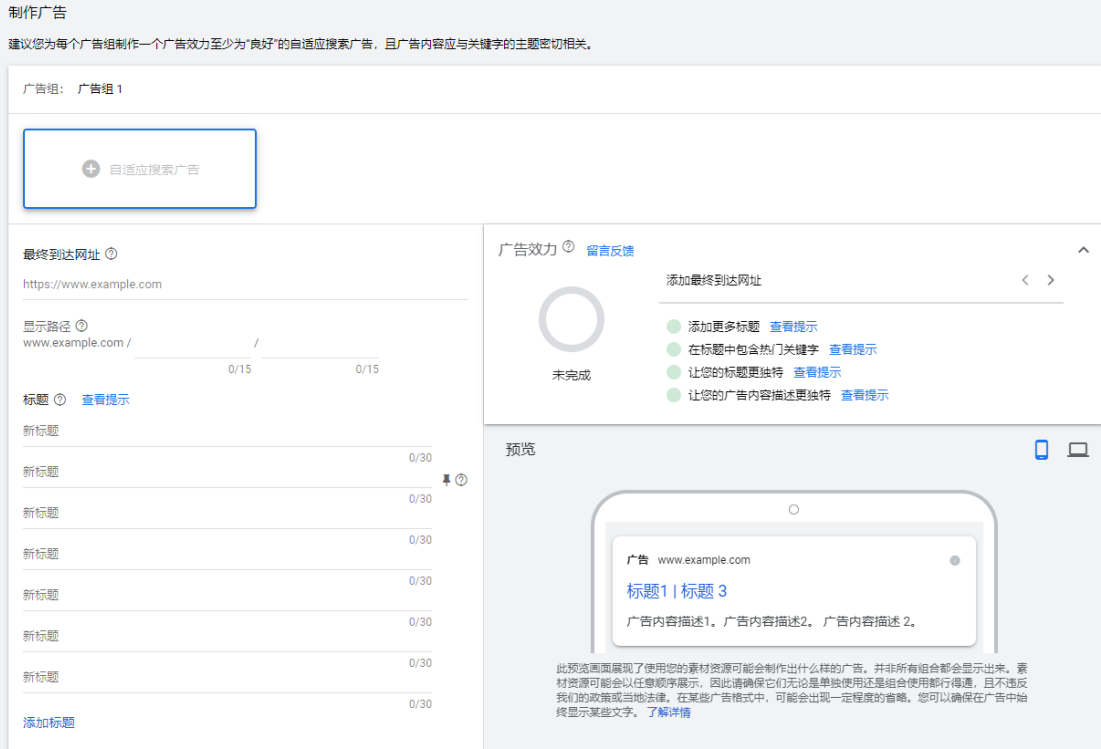Click the ad strength progress circle
1101x749 pixels.
(x=572, y=319)
